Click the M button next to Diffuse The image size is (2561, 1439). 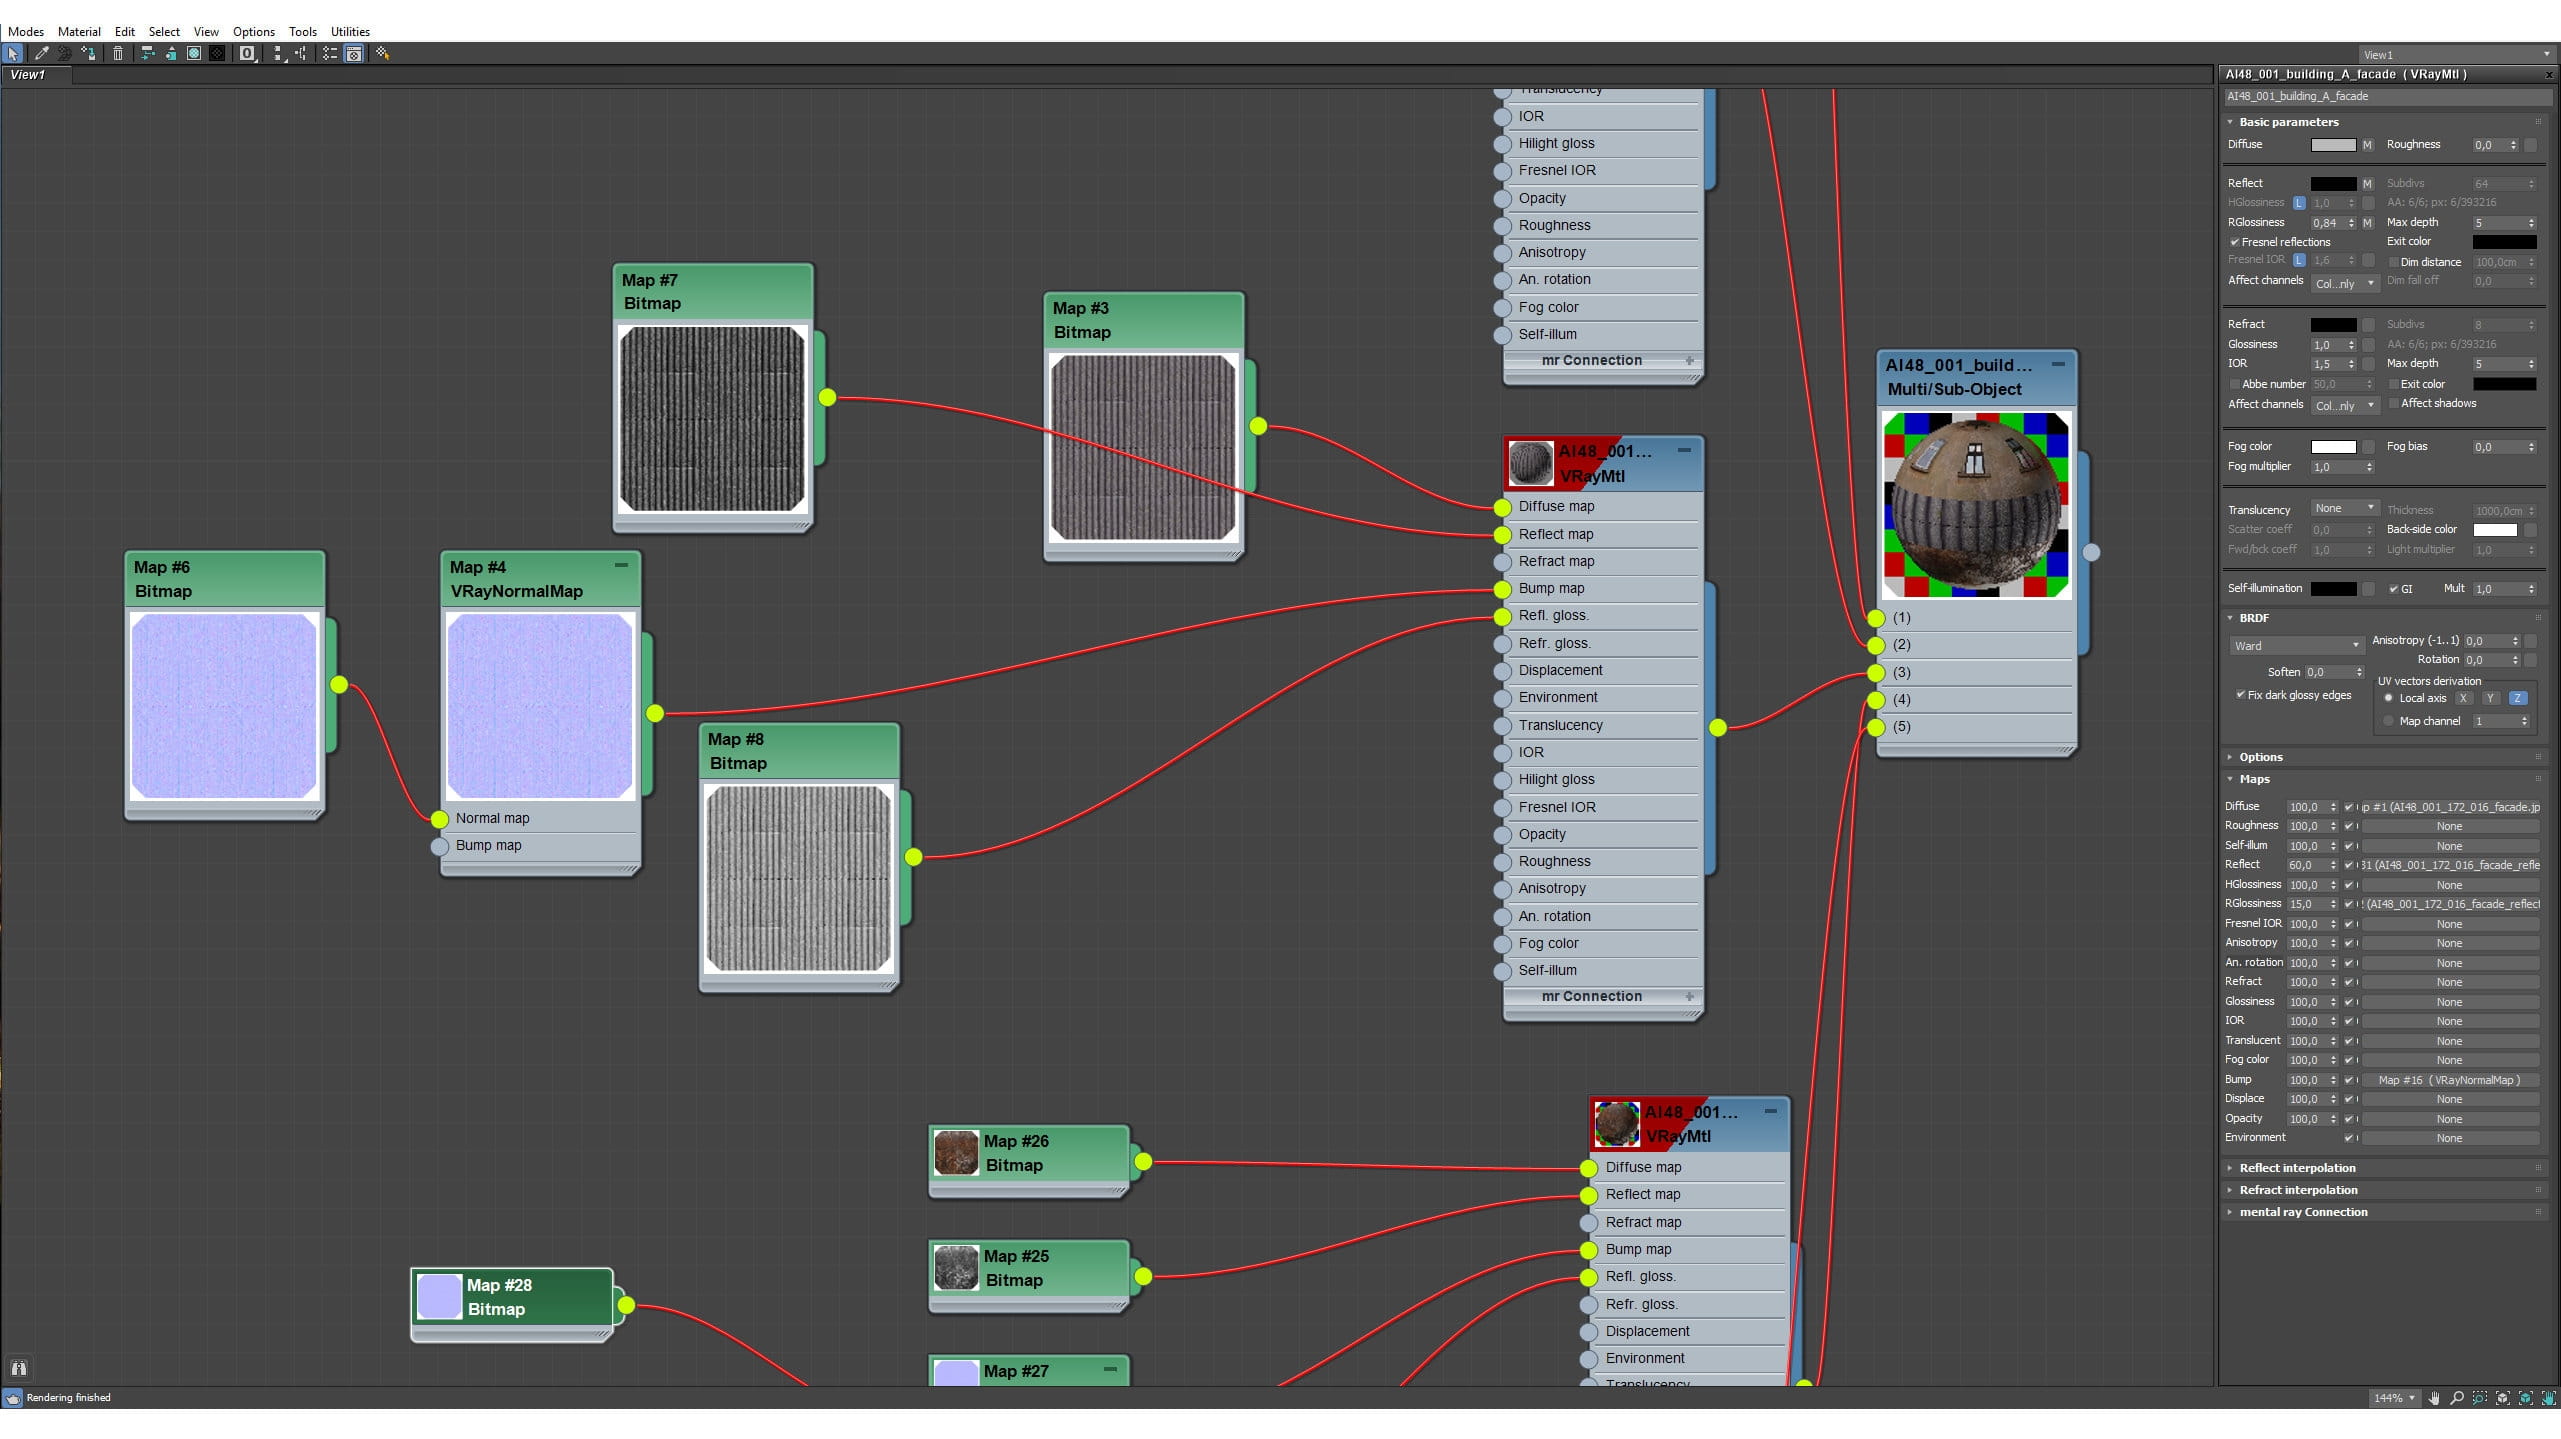click(x=2367, y=145)
